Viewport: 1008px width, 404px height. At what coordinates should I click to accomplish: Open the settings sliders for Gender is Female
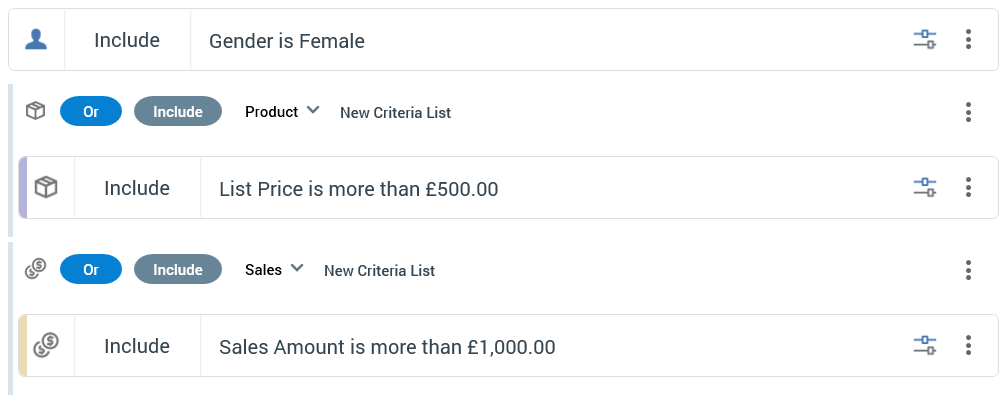tap(924, 40)
